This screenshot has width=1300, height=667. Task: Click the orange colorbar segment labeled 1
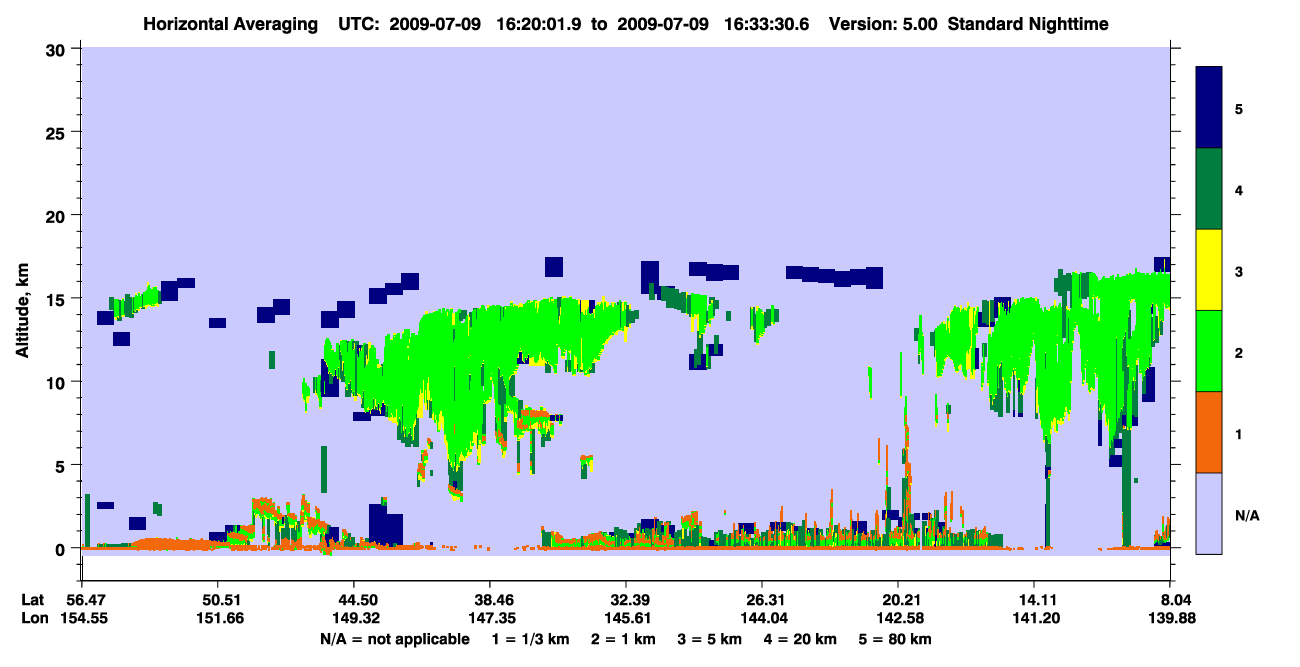point(1209,432)
